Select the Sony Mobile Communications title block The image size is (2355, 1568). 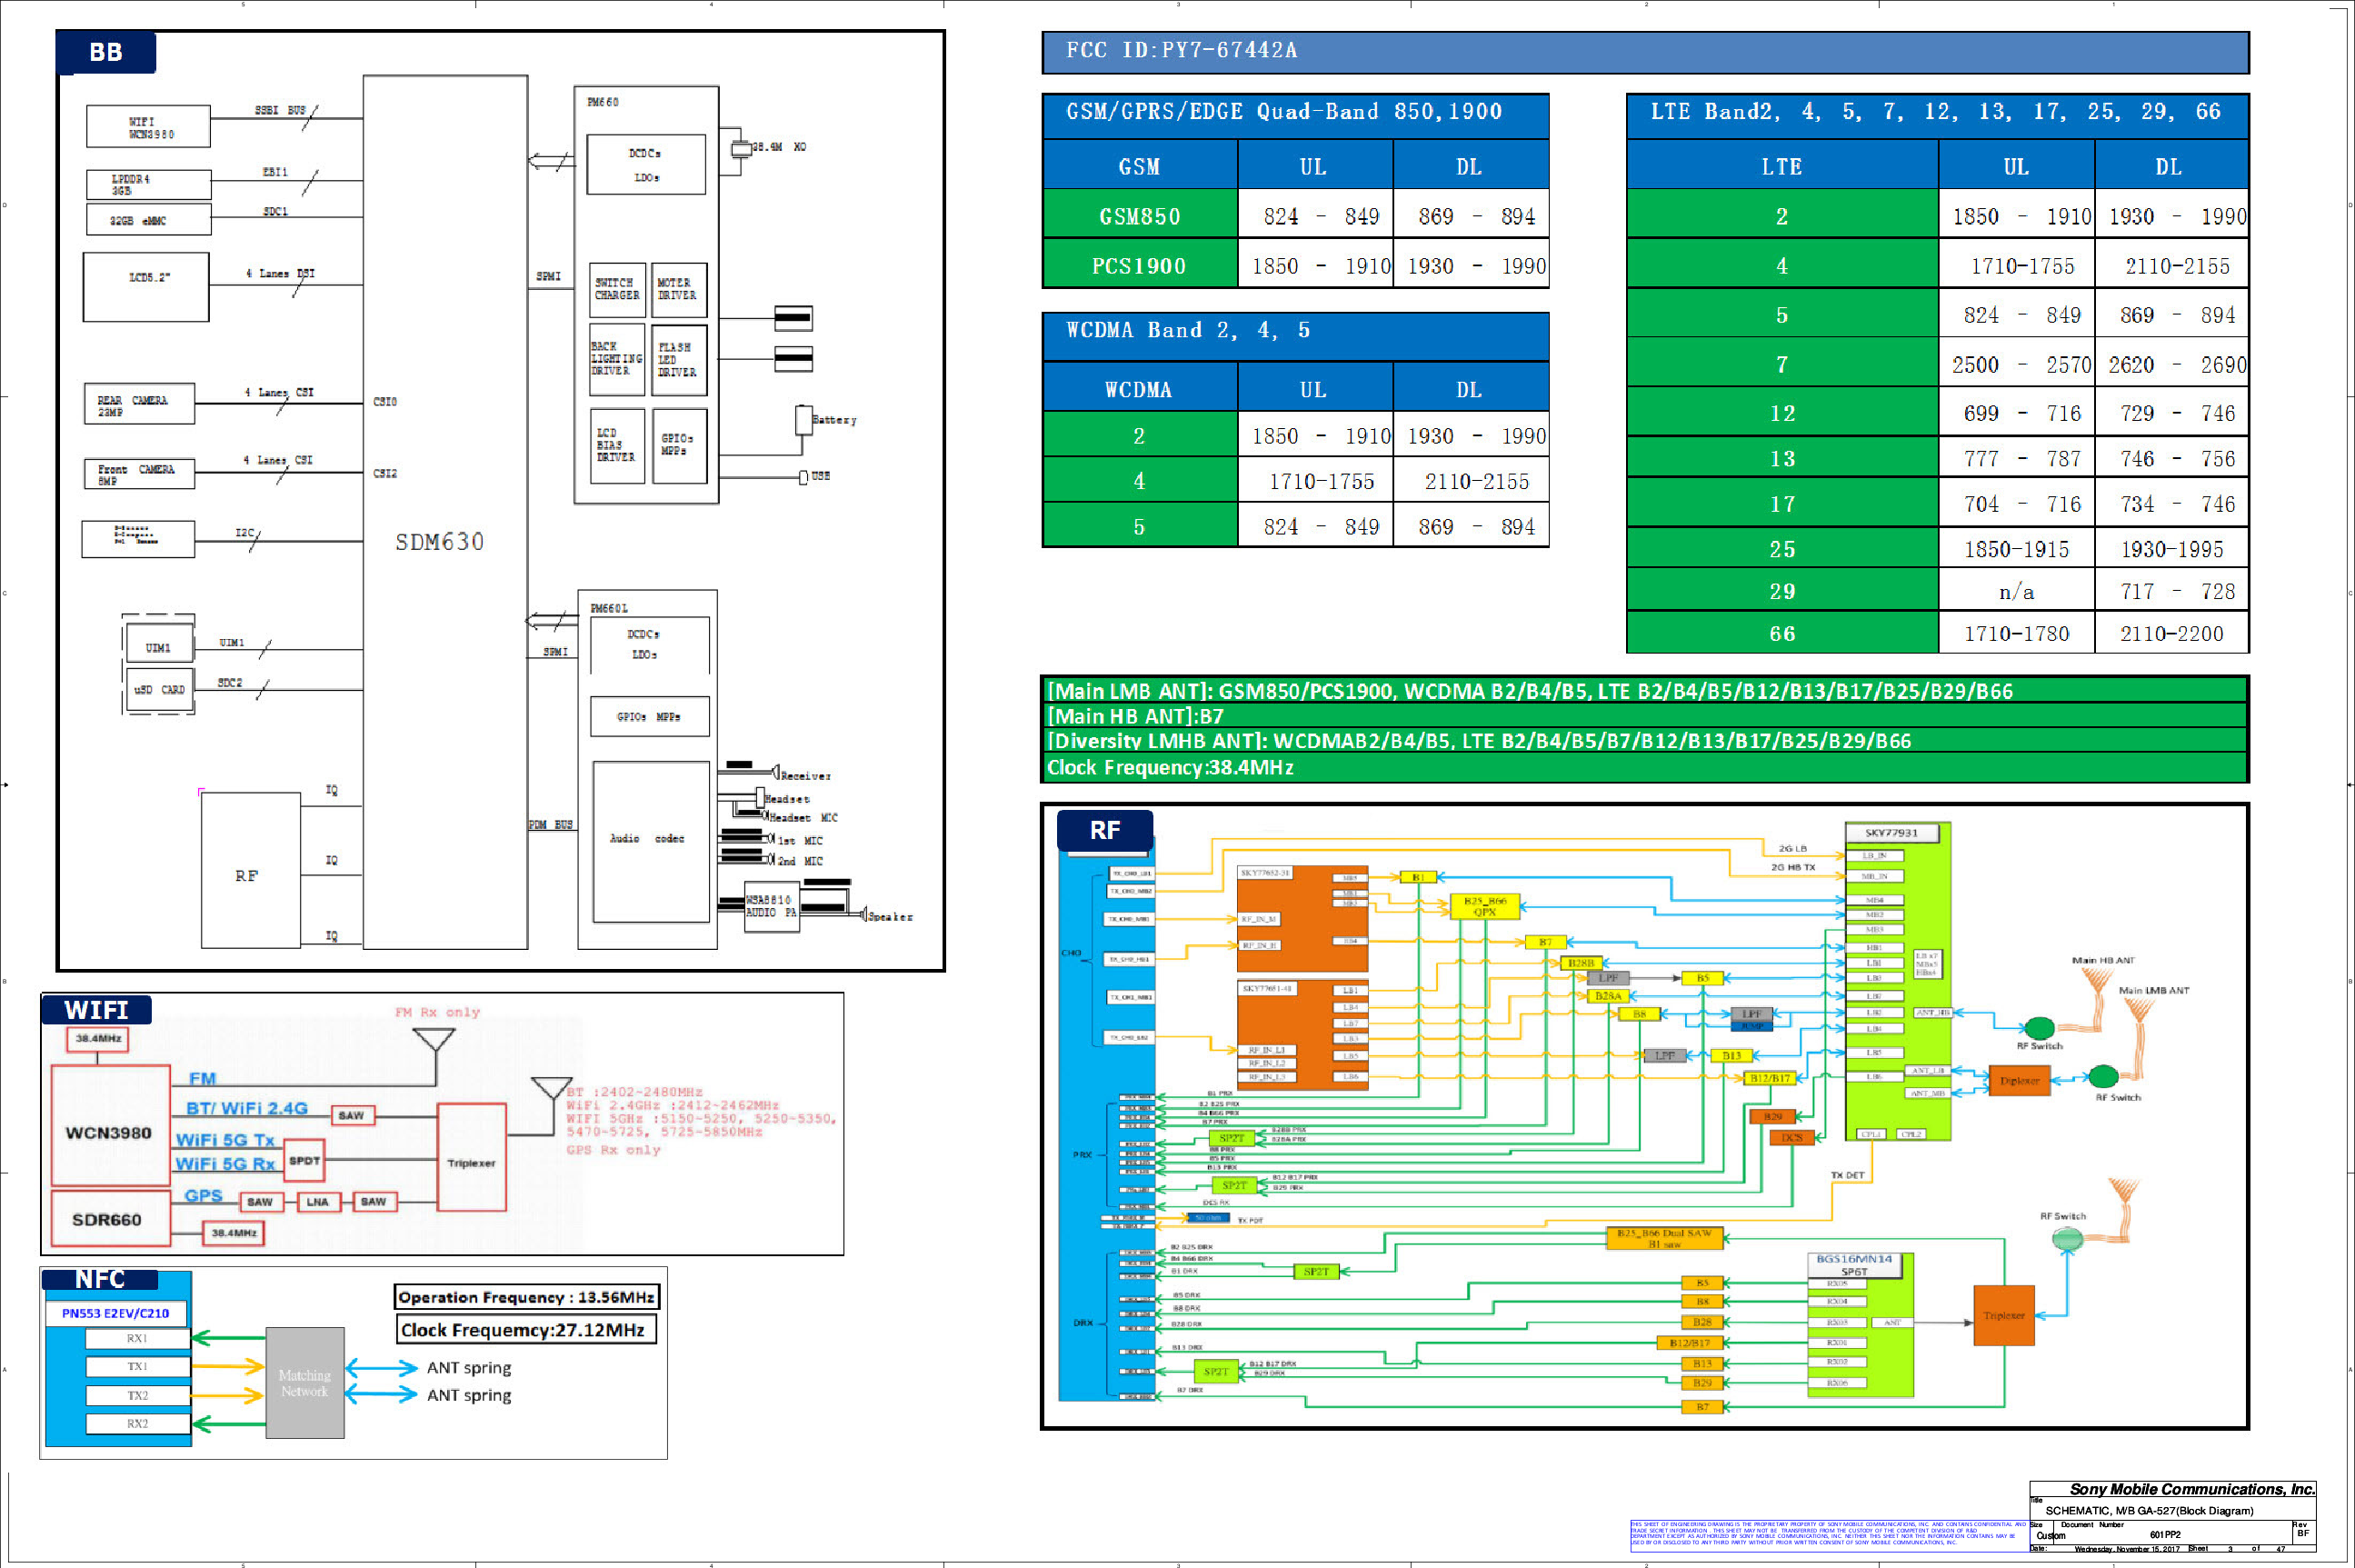click(2172, 1516)
